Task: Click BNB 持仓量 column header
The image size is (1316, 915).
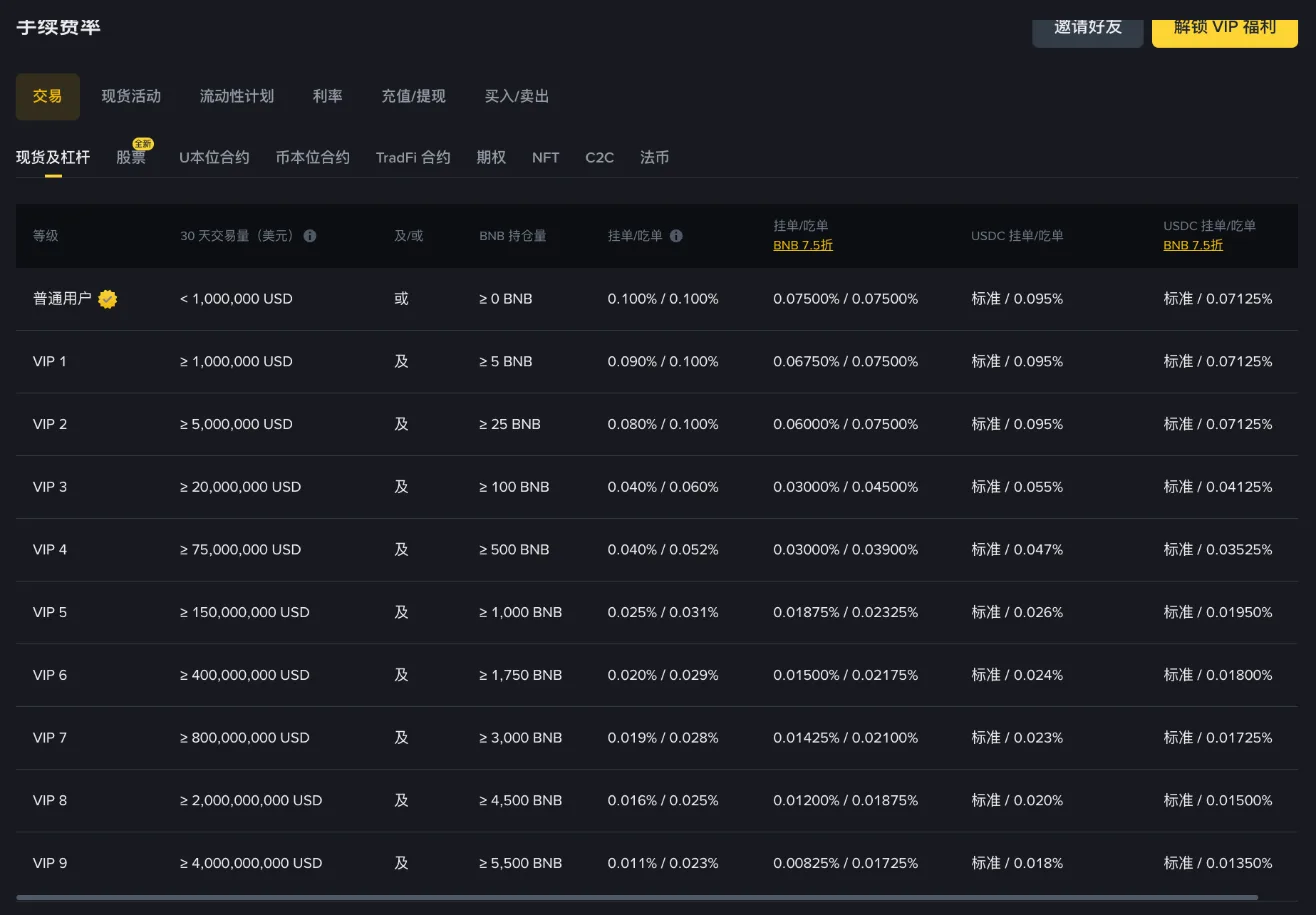Action: click(x=513, y=236)
